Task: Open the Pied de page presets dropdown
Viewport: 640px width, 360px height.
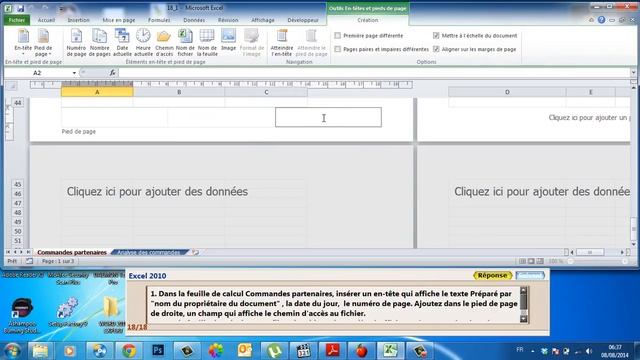Action: point(43,42)
